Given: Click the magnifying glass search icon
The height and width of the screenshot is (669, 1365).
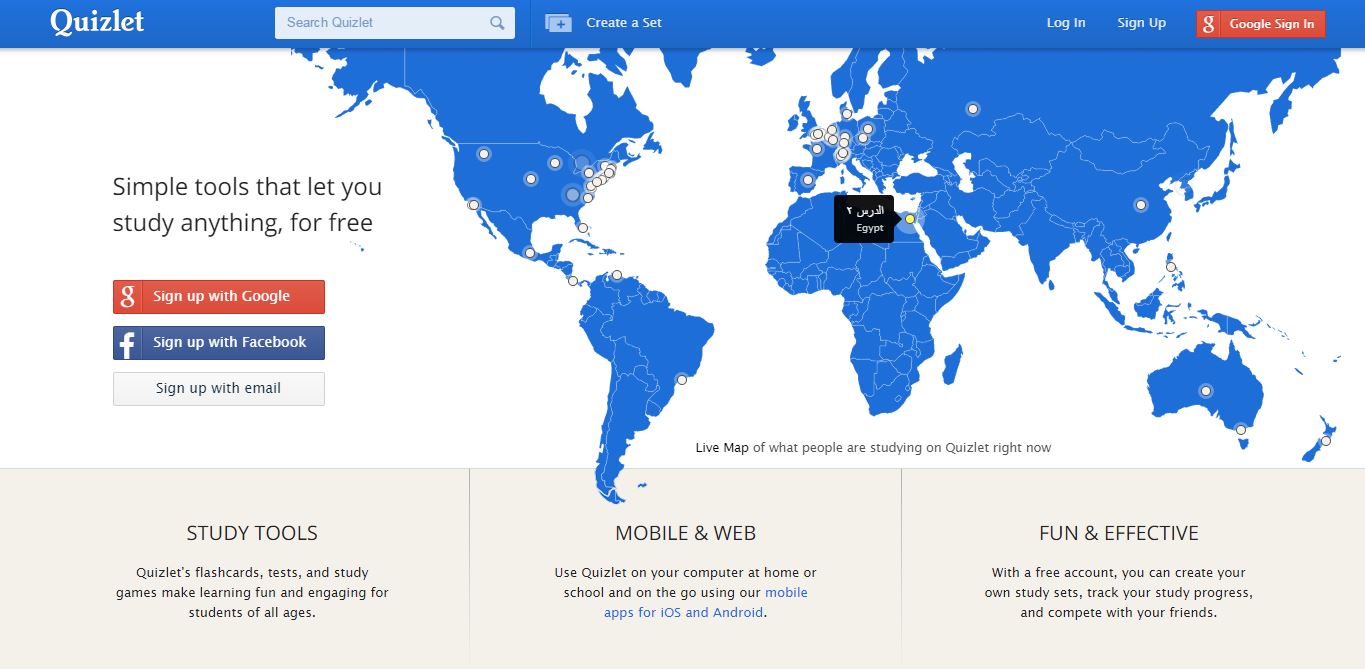Looking at the screenshot, I should click(497, 23).
